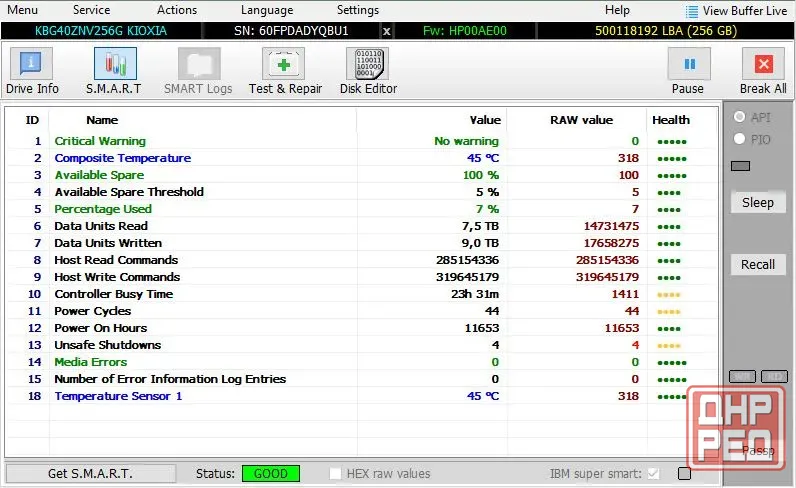Select the Host Write Commands row

tap(361, 277)
